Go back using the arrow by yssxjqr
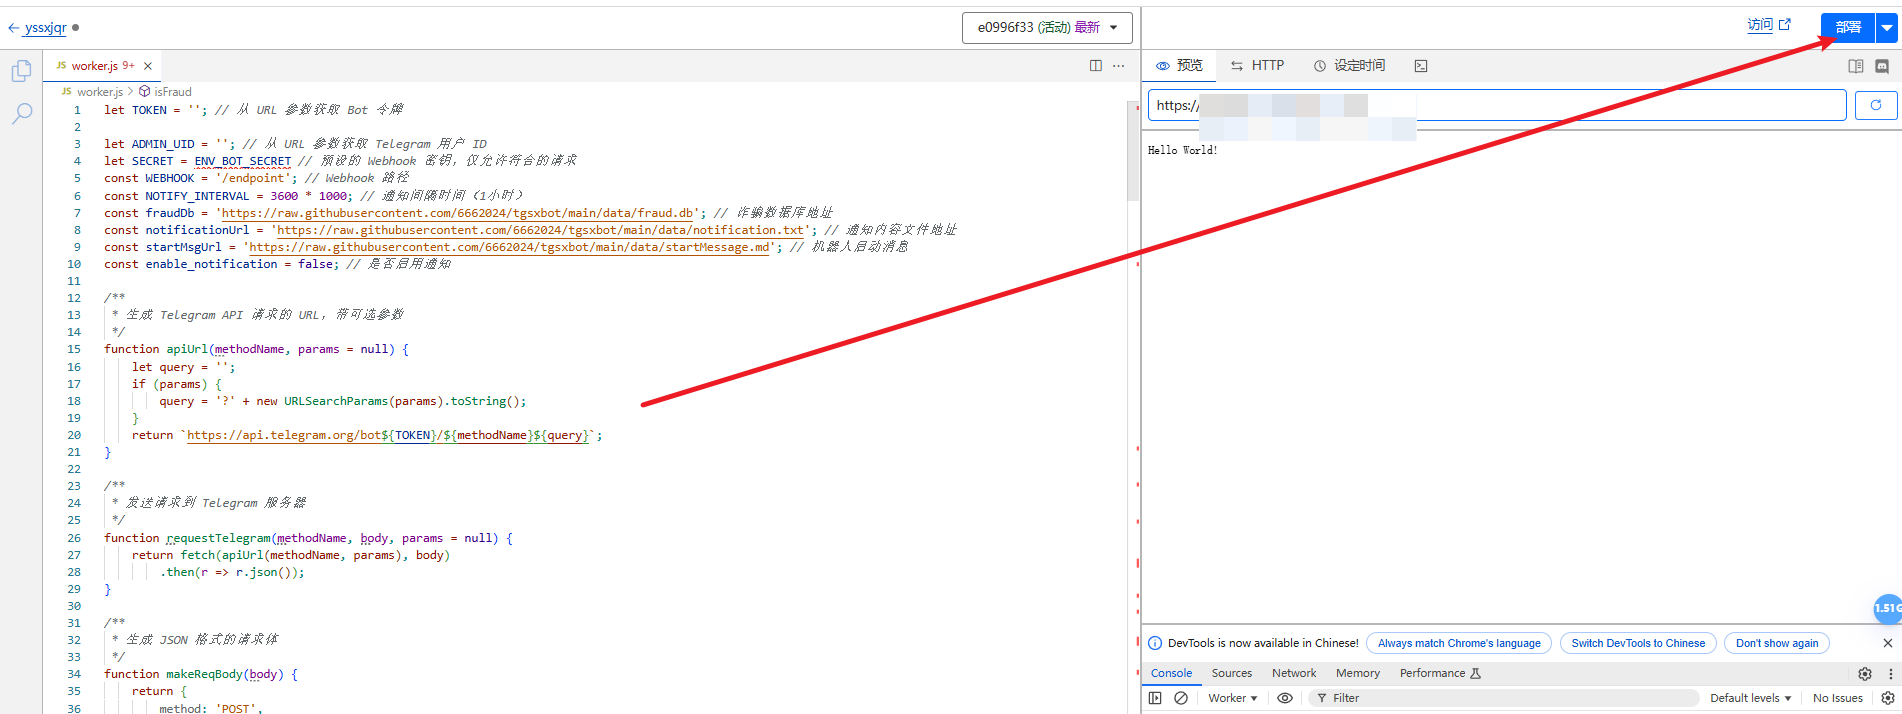The image size is (1902, 714). point(13,28)
